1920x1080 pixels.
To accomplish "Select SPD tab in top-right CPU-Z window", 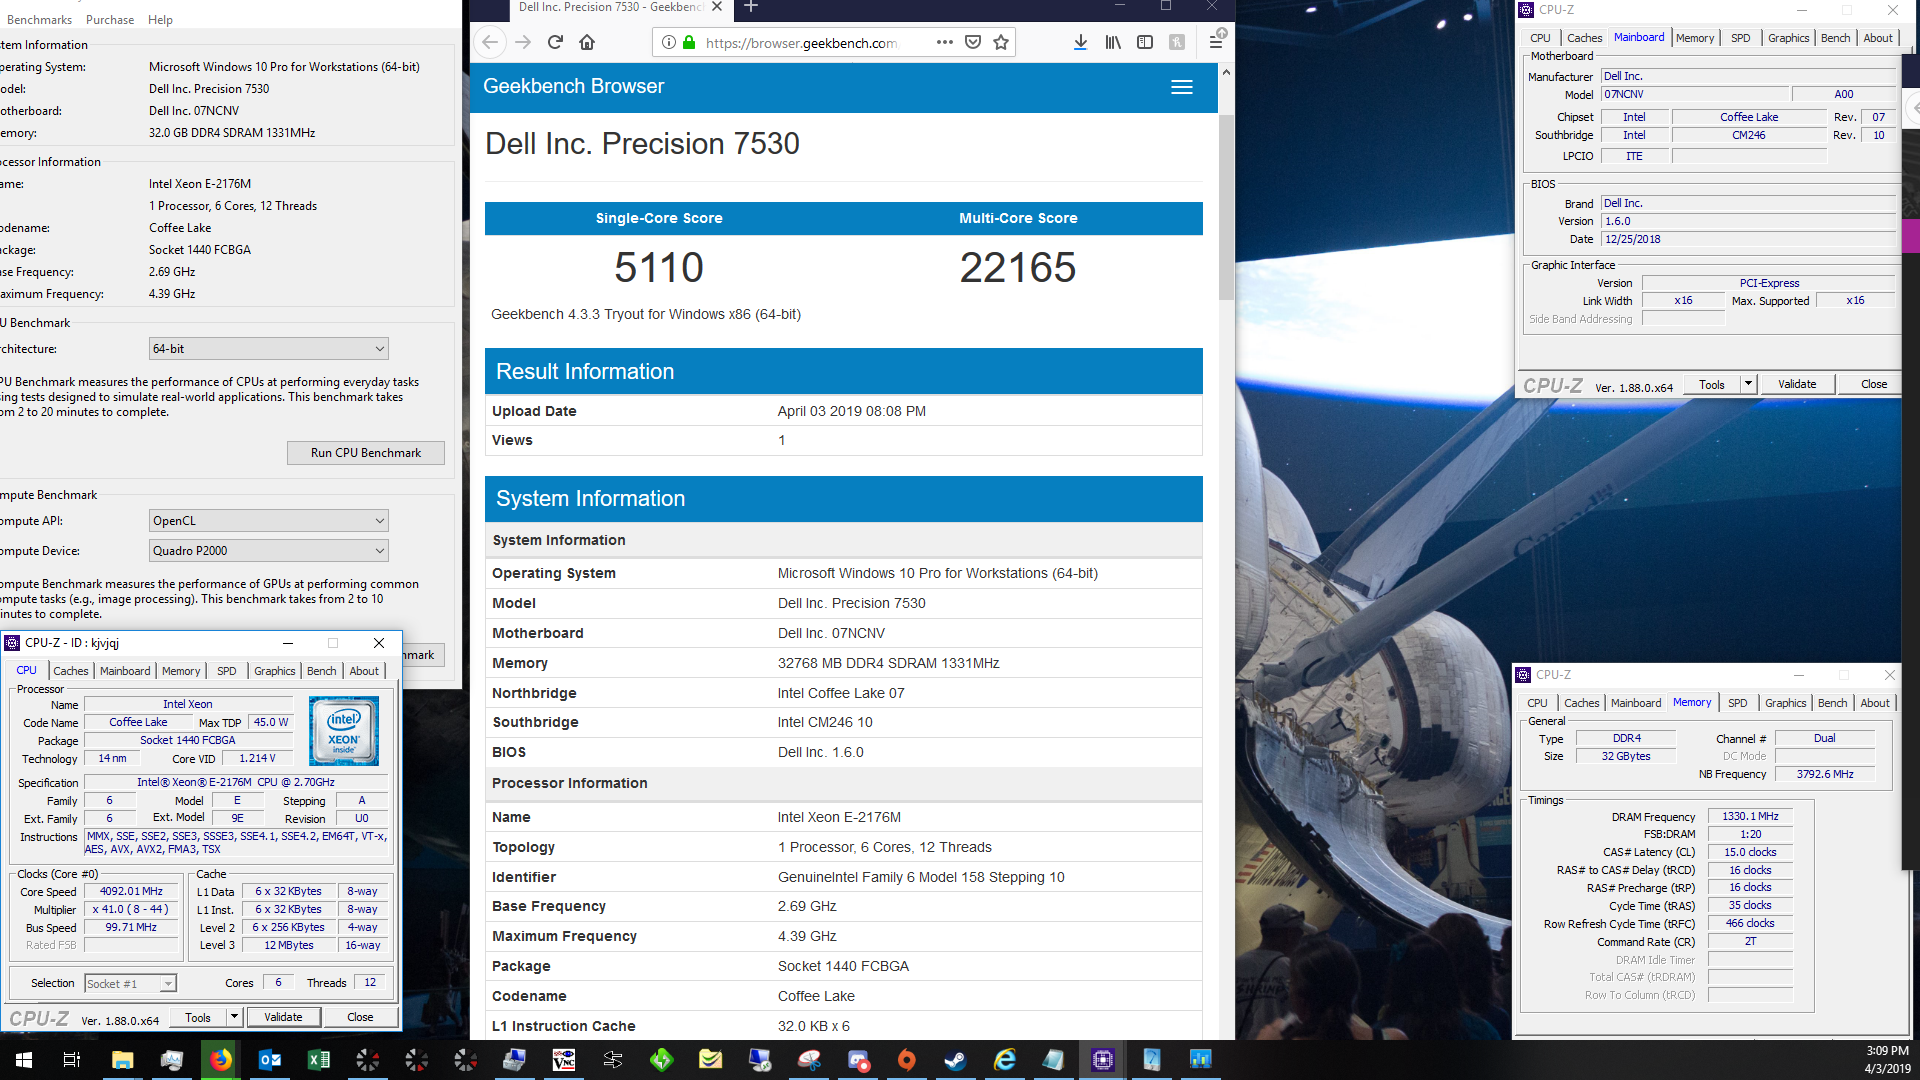I will pyautogui.click(x=1741, y=38).
